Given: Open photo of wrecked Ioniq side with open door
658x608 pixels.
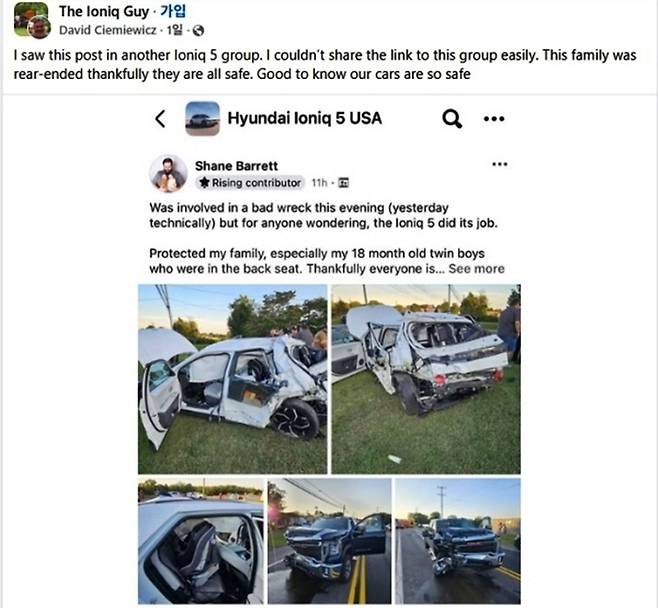Looking at the screenshot, I should click(x=232, y=379).
